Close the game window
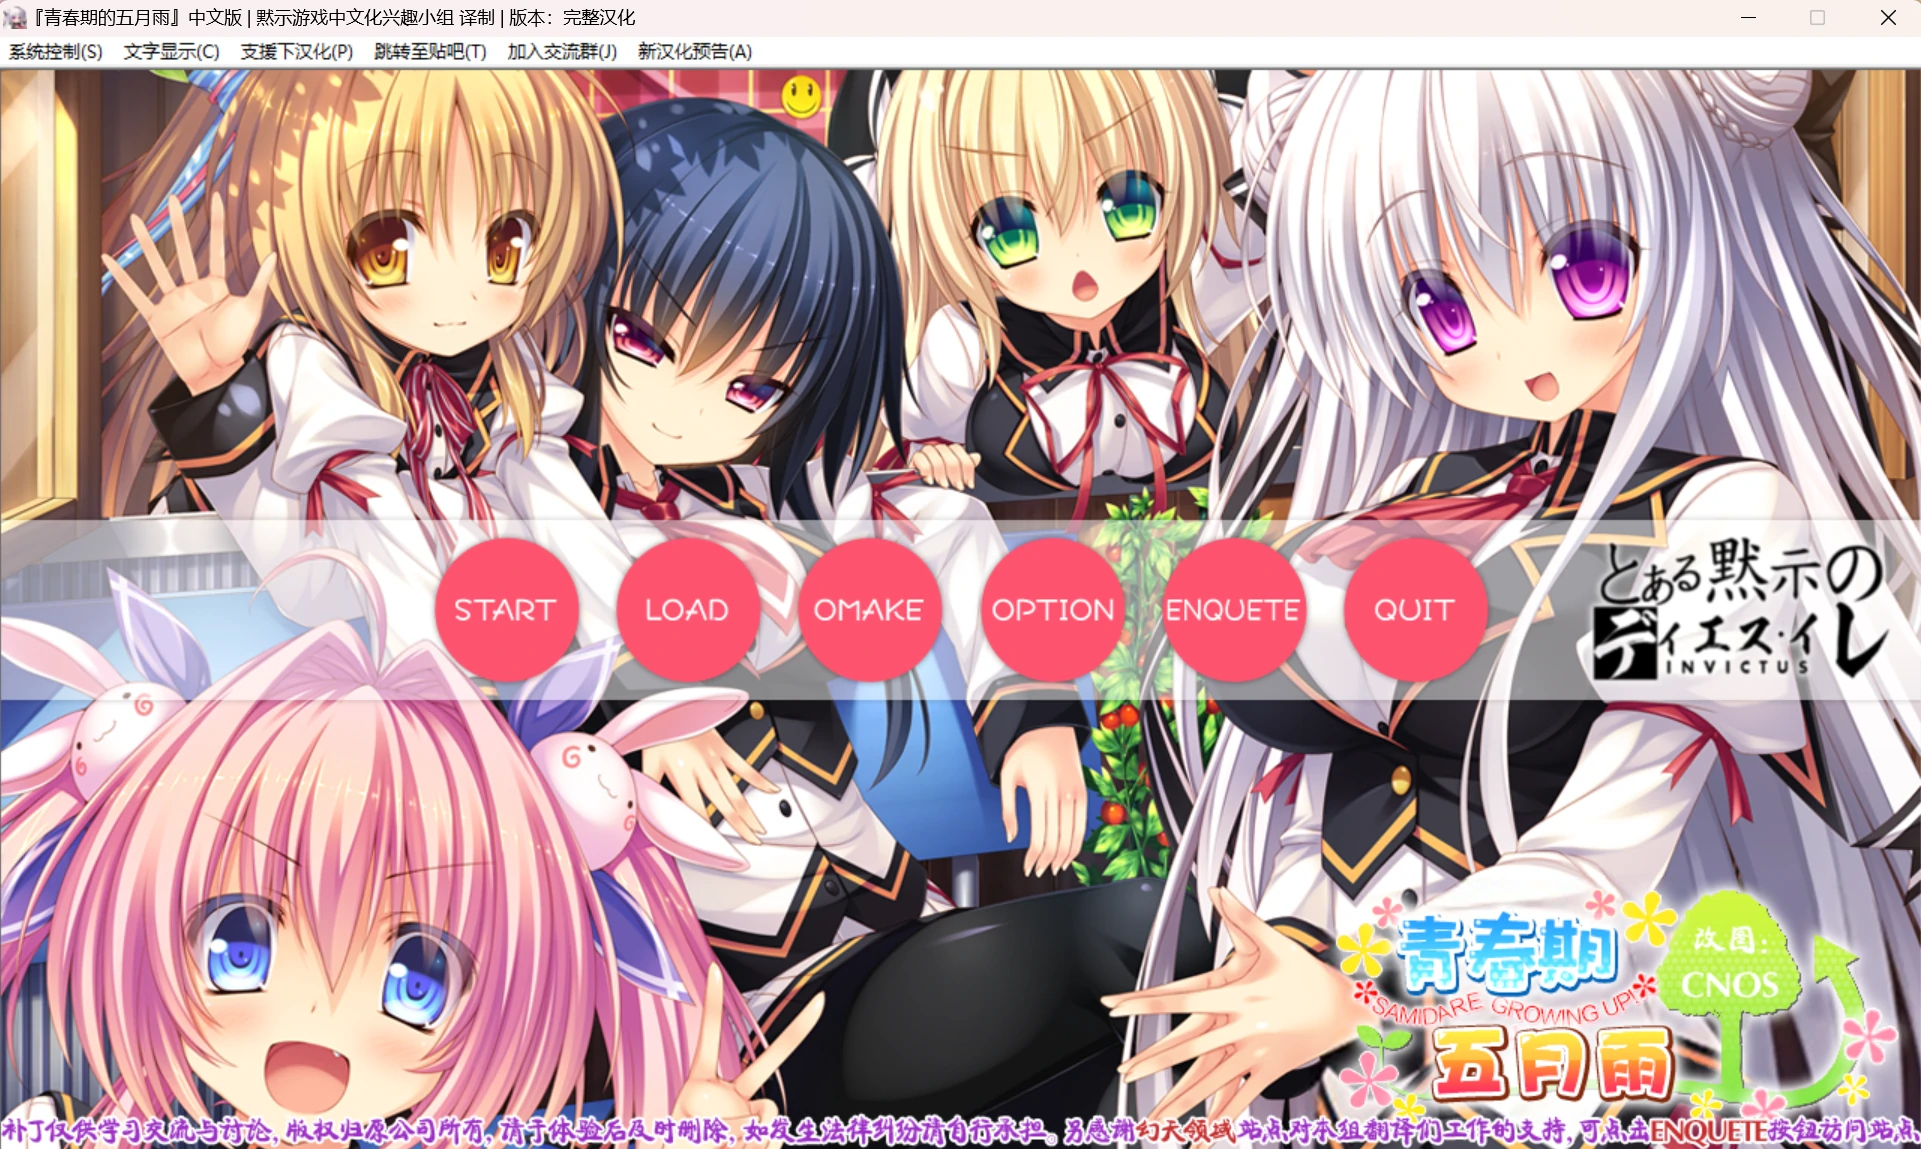1921x1149 pixels. 1888,18
